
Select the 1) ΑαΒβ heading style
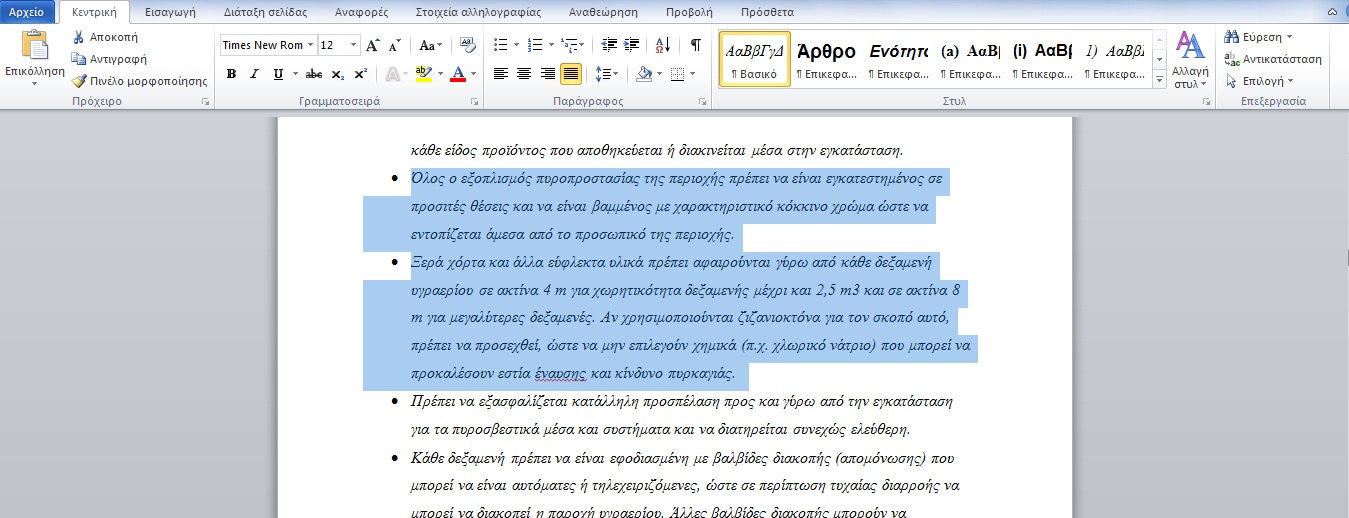(1115, 59)
